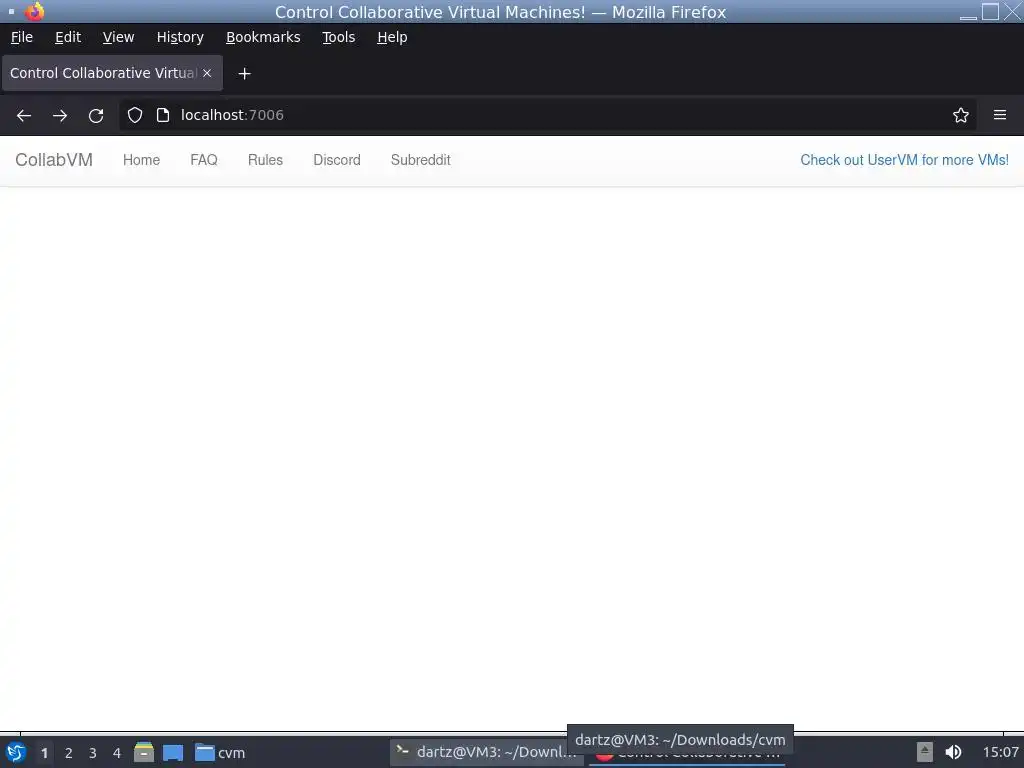Open the File menu
Screen dimensions: 1024x768
click(x=22, y=37)
